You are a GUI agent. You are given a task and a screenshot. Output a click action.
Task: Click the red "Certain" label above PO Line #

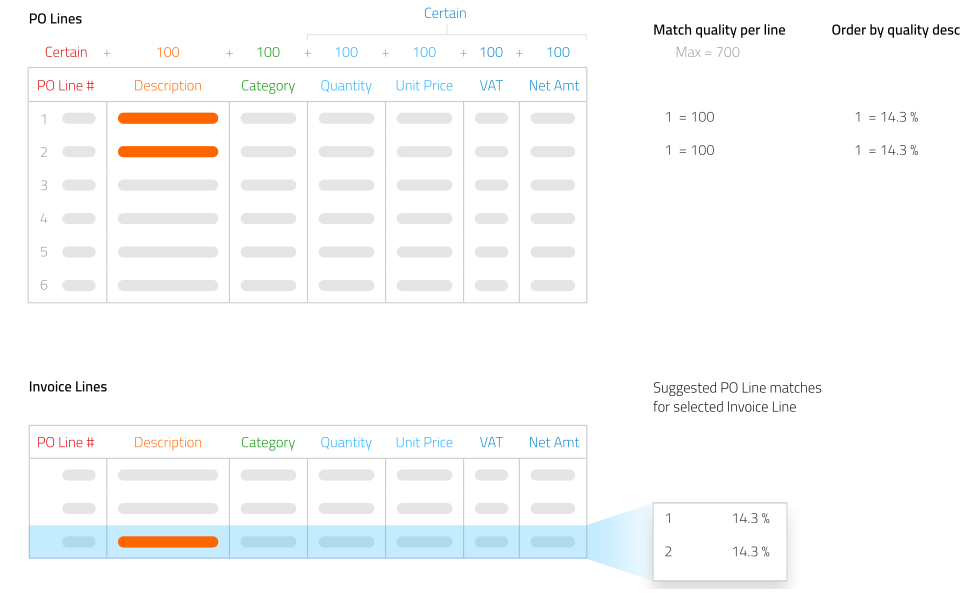pos(66,52)
